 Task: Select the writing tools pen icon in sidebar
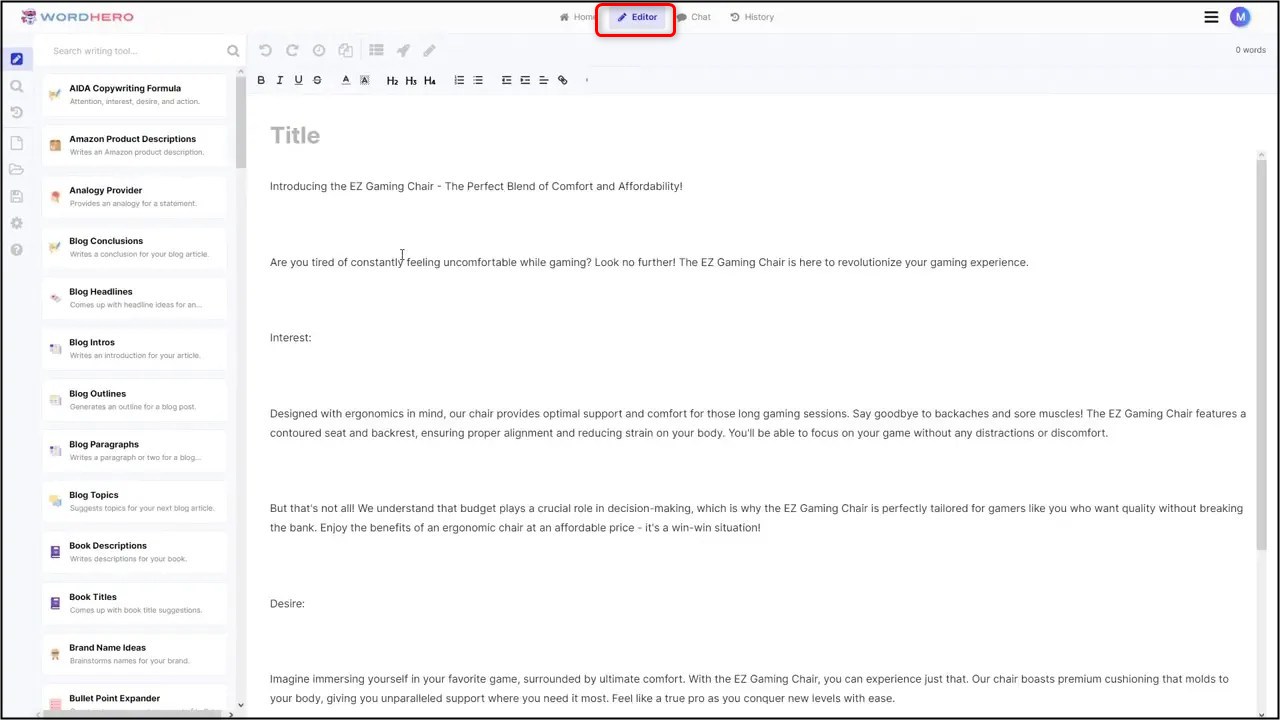coord(16,59)
